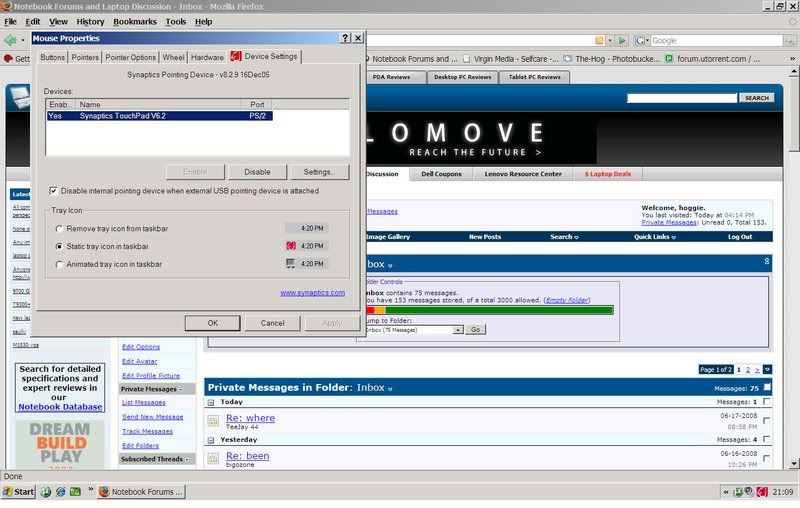Click the Google search engine icon
This screenshot has height=508, width=800.
639,40
